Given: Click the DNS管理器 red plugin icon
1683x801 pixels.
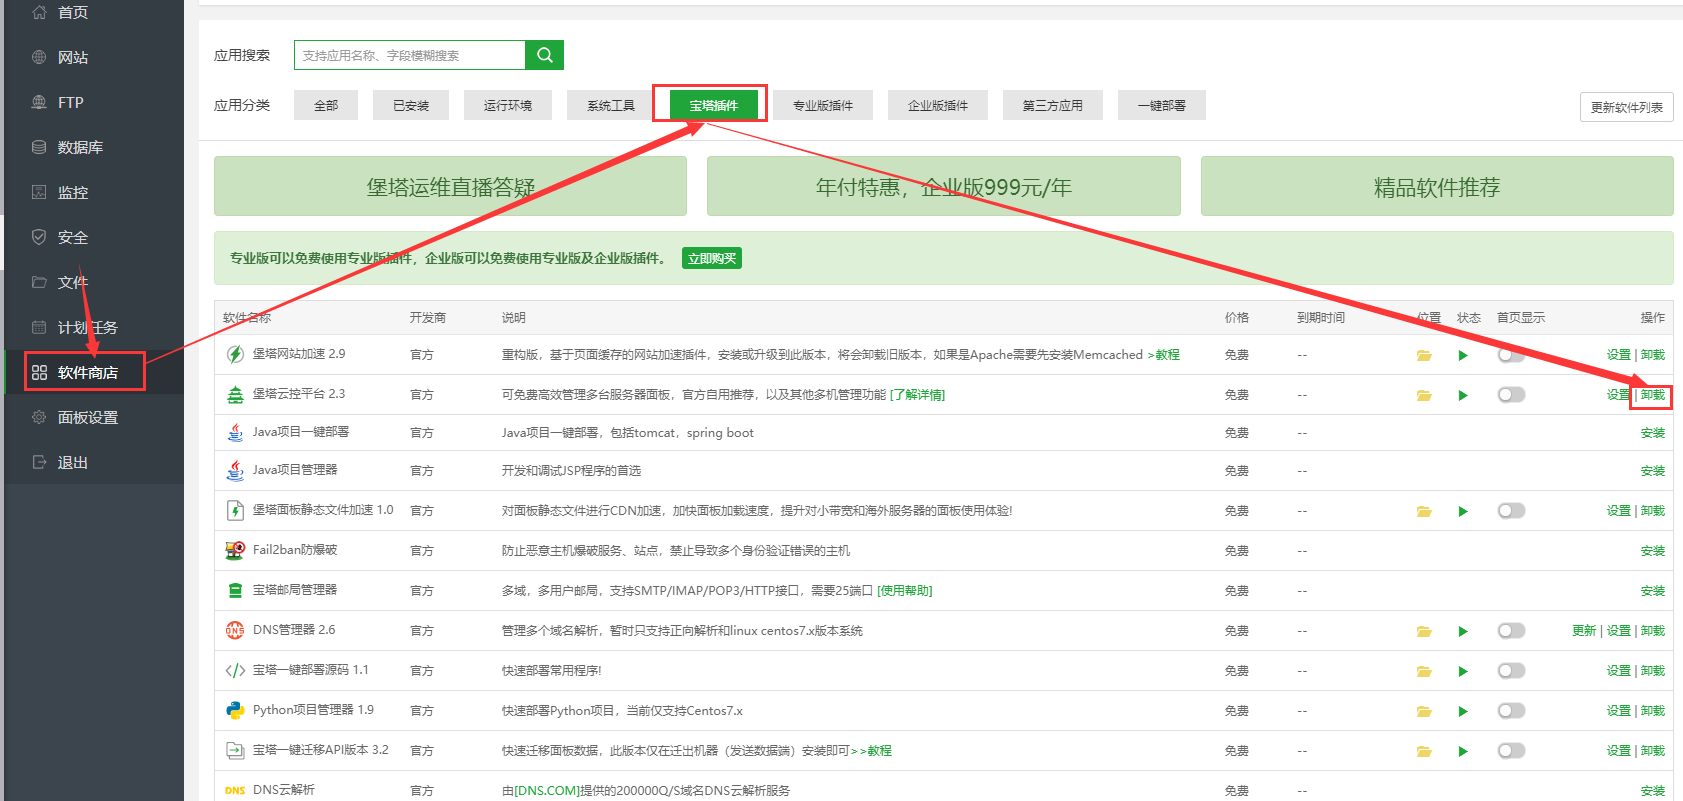Looking at the screenshot, I should point(235,630).
